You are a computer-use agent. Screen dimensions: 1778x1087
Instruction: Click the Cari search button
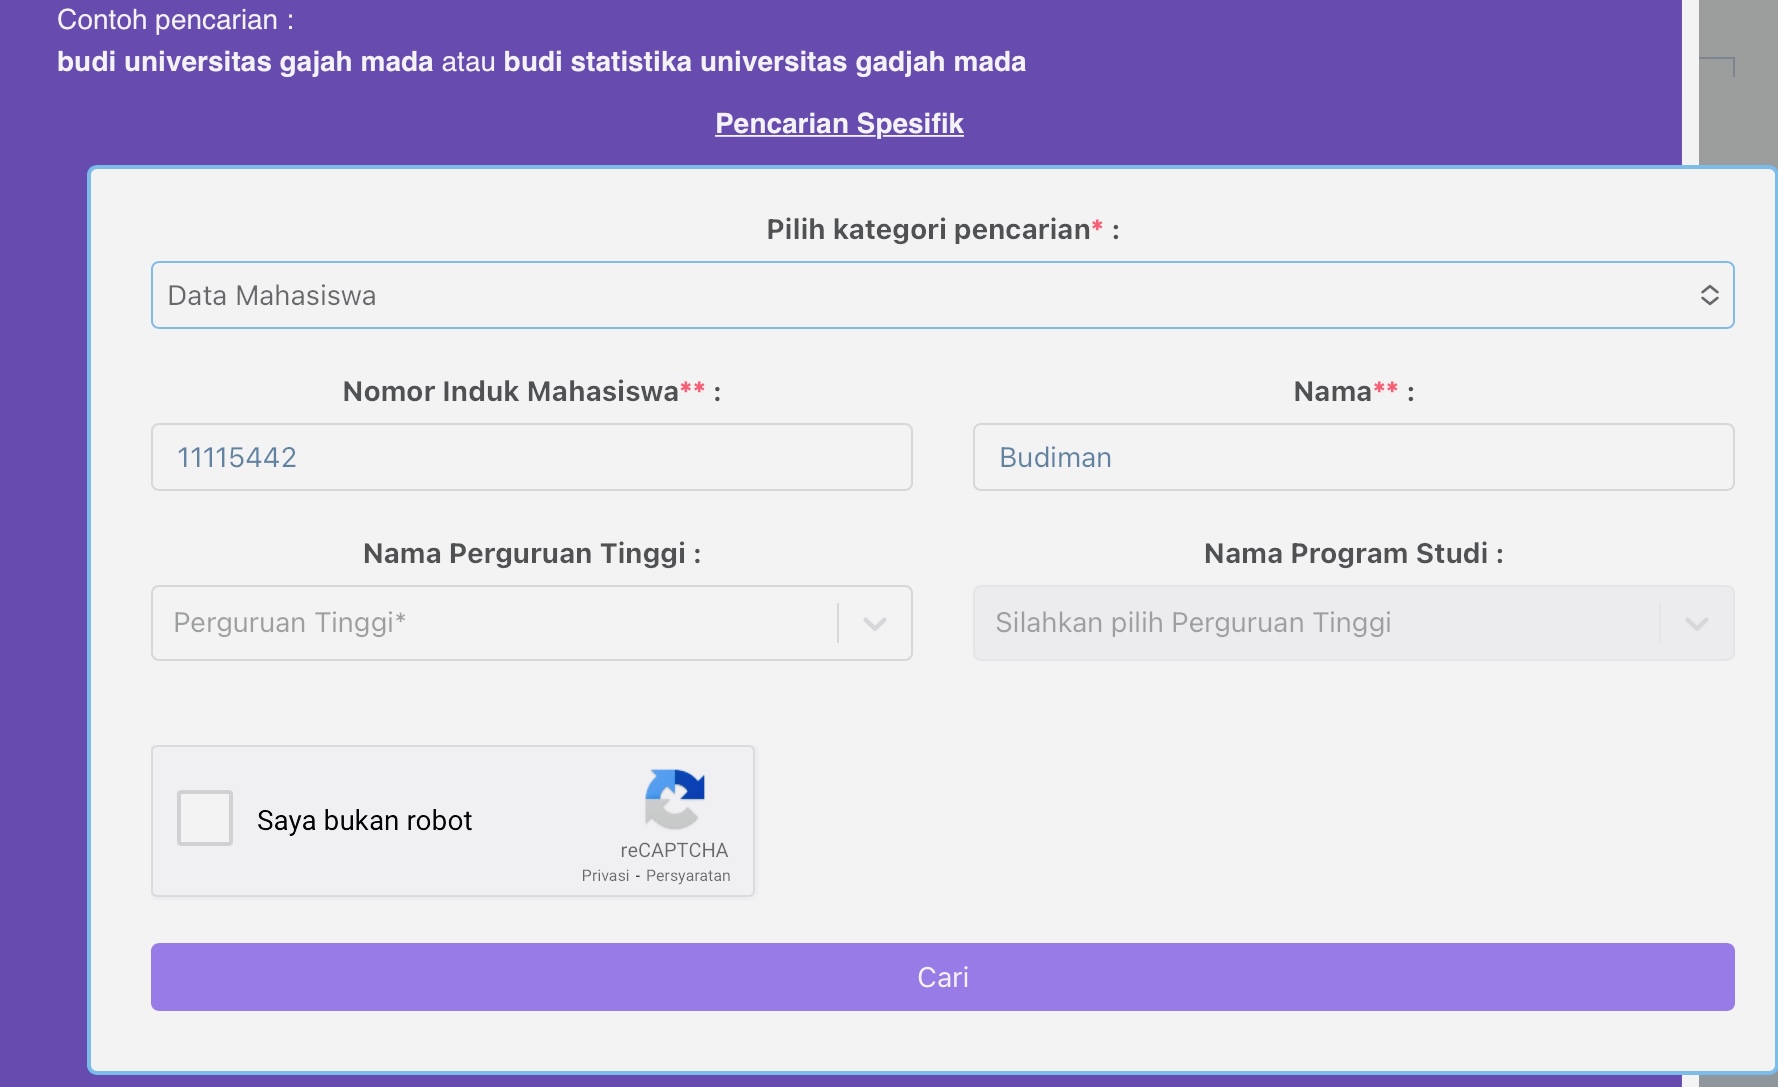pyautogui.click(x=942, y=977)
